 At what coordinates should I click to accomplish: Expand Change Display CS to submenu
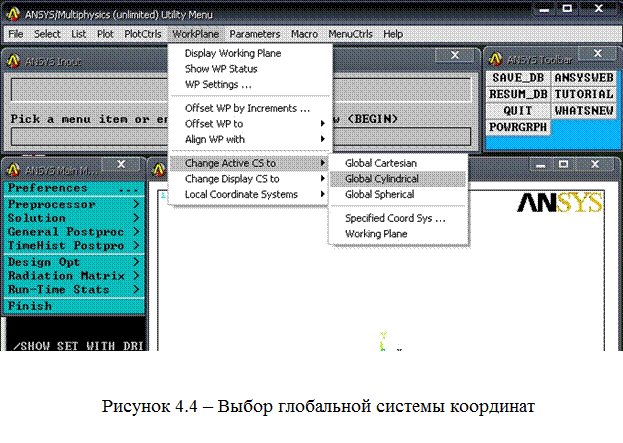[250, 179]
